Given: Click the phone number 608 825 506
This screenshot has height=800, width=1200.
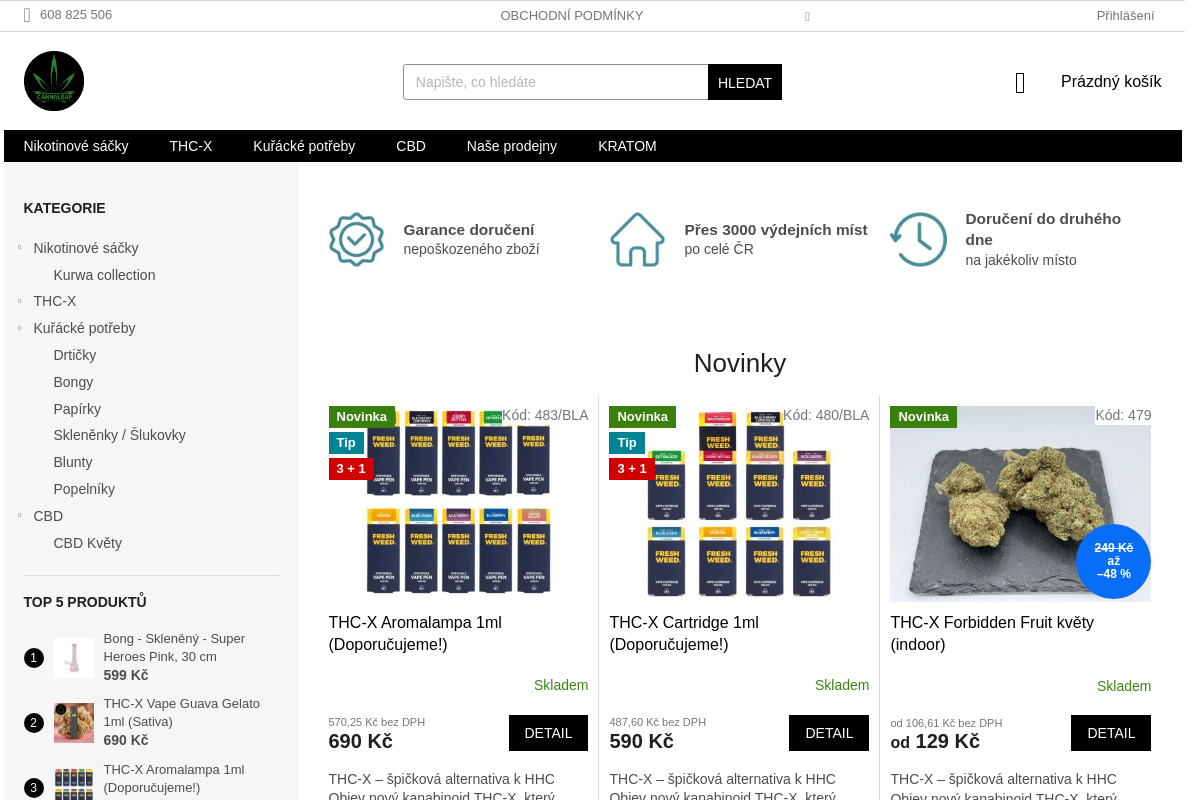Looking at the screenshot, I should (x=76, y=15).
